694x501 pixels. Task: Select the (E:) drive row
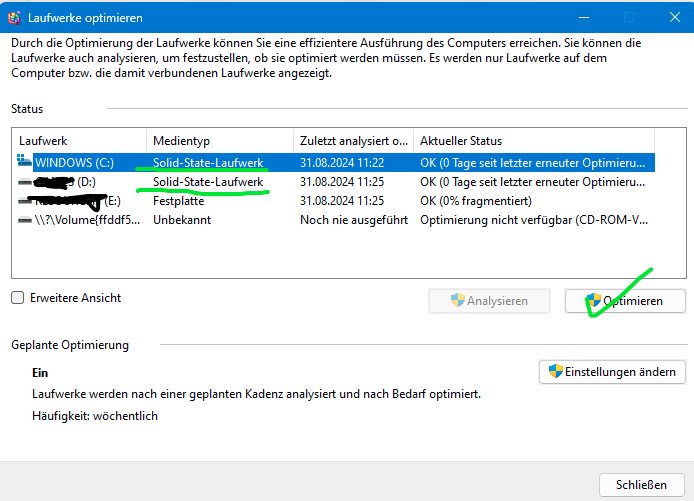click(336, 201)
